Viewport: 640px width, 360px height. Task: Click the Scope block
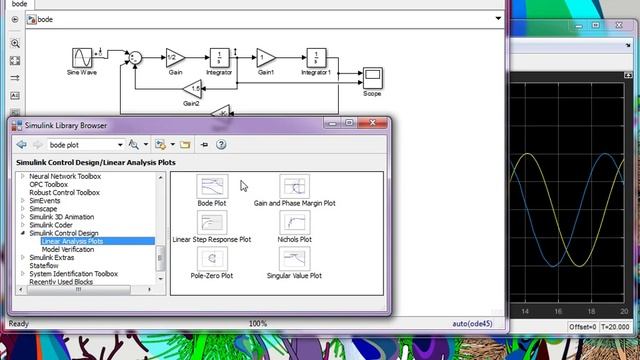click(x=373, y=78)
